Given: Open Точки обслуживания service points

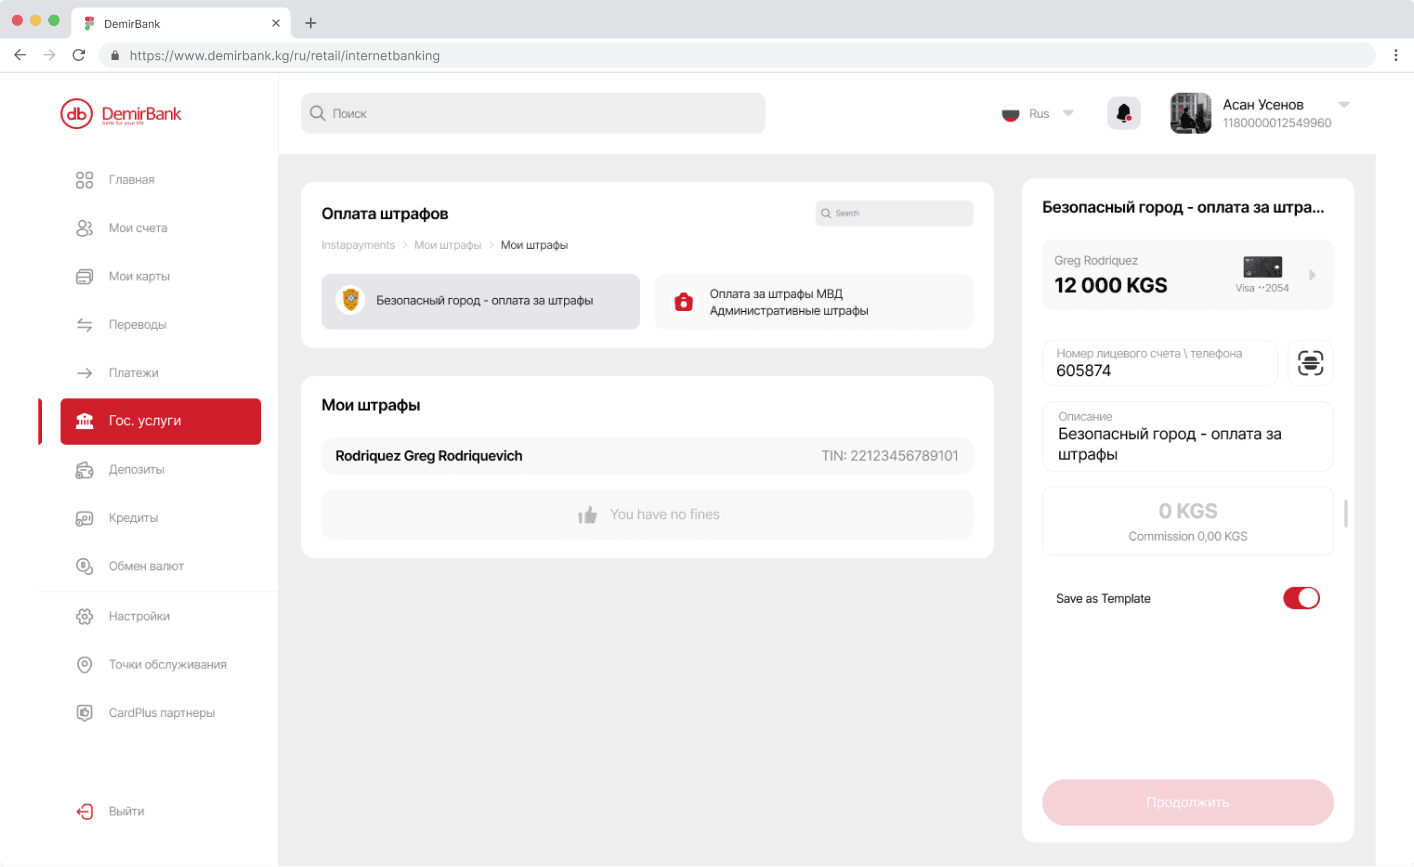Looking at the screenshot, I should tap(168, 665).
